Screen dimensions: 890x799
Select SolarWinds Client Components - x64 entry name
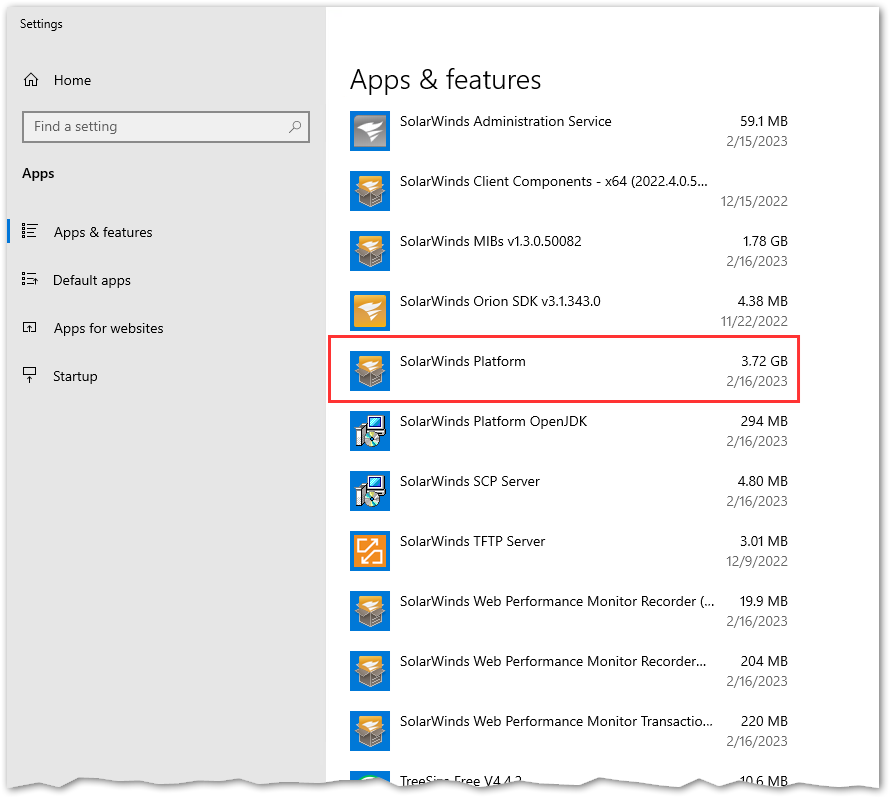553,181
